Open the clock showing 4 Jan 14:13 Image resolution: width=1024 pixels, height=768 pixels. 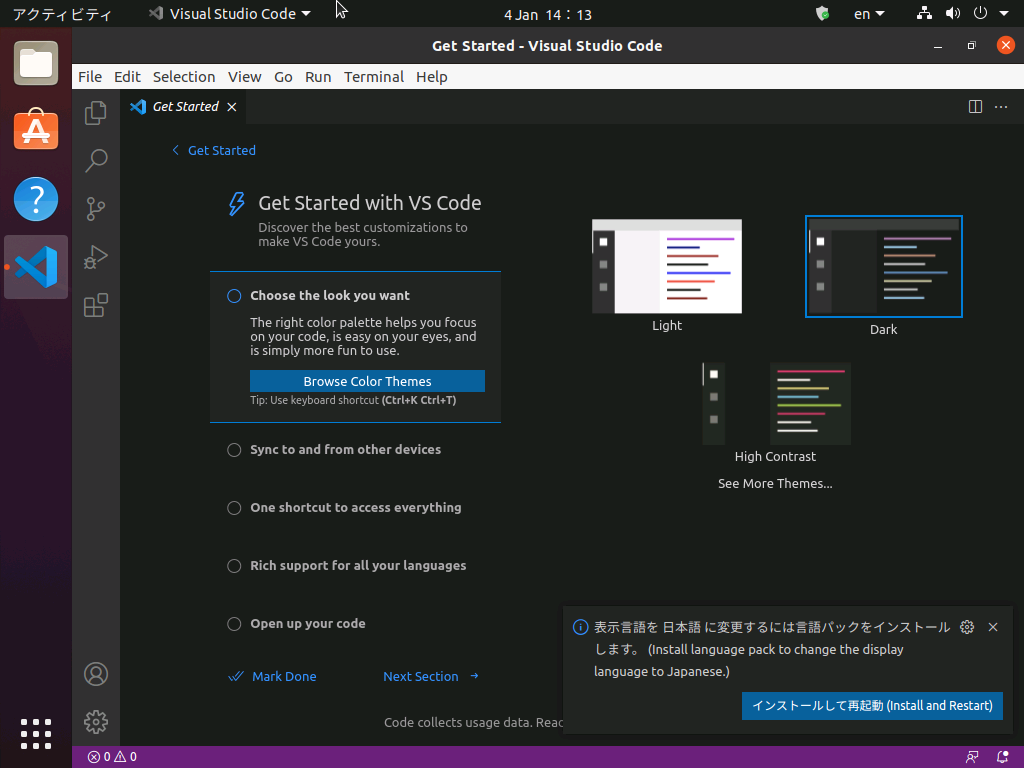point(547,14)
